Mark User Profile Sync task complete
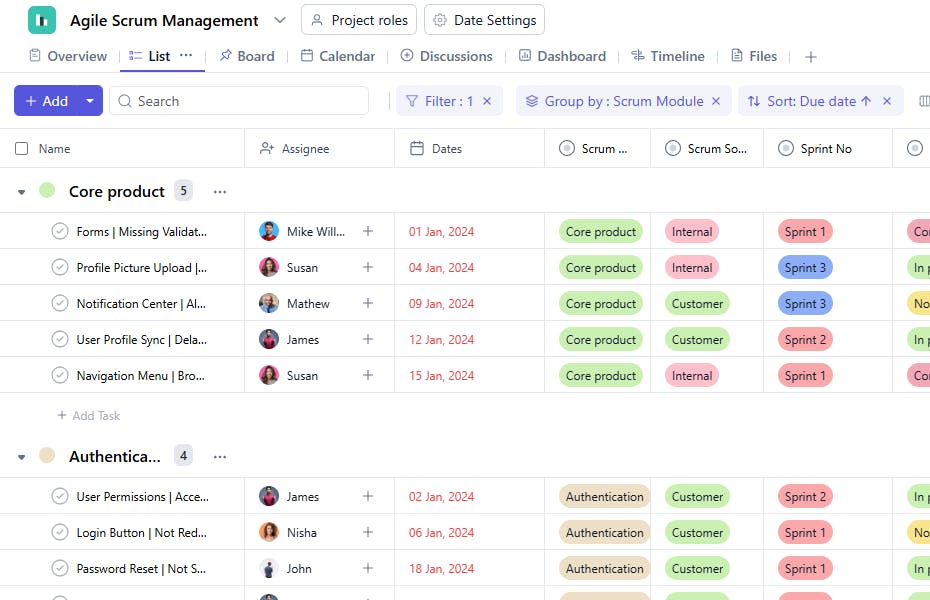The image size is (930, 600). click(x=60, y=339)
